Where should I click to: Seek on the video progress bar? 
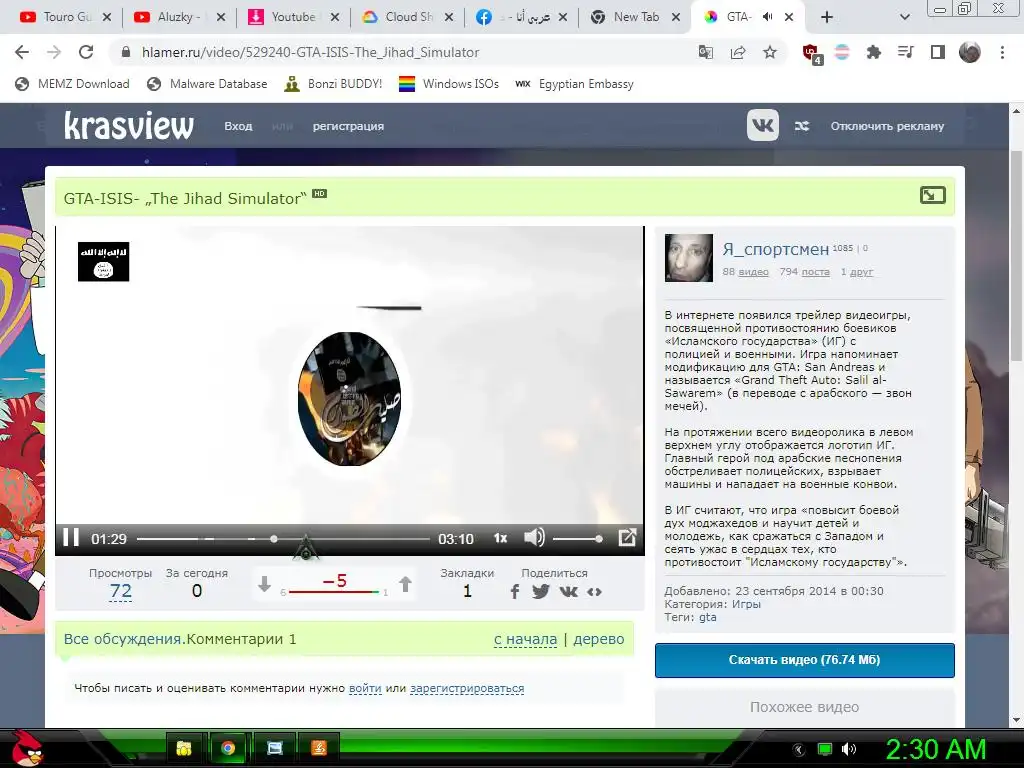283,539
